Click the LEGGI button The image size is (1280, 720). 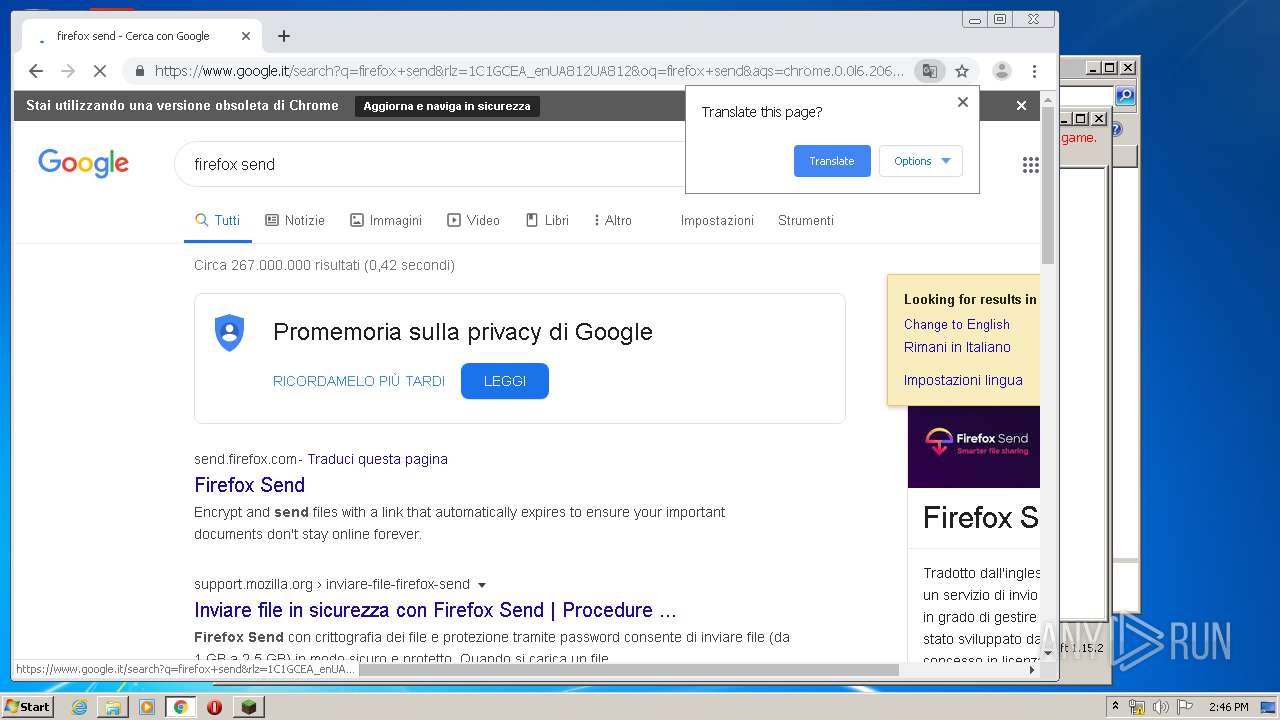(x=505, y=381)
